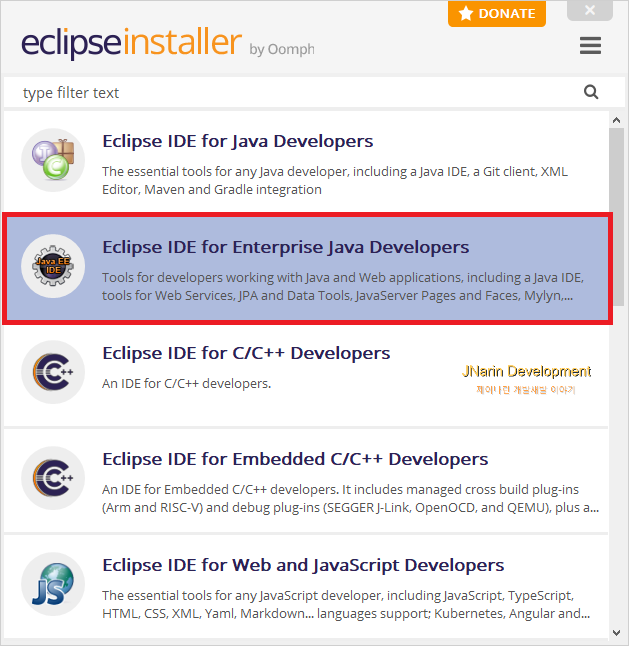Click description starting 'The essential tools for any JavaScript developer'
629x646 pixels.
coord(346,604)
